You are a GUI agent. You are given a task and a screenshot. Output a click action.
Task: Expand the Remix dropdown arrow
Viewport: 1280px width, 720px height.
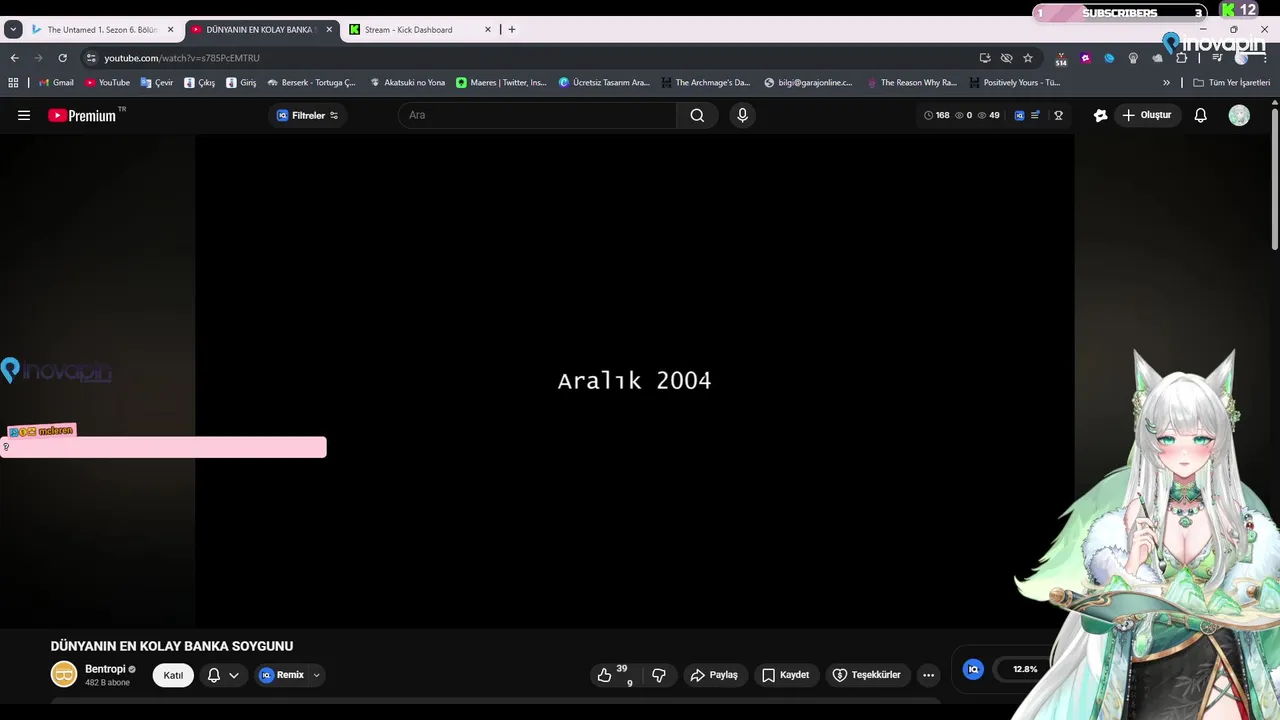tap(317, 675)
